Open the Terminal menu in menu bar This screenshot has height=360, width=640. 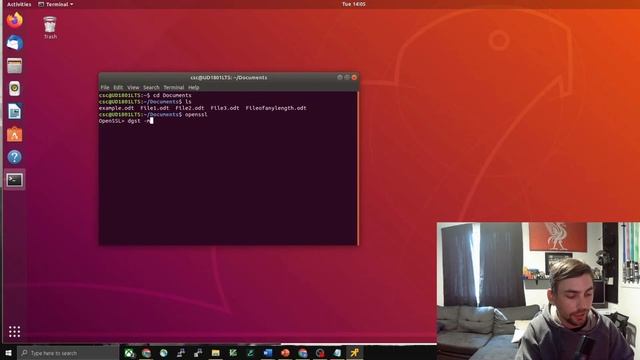[174, 87]
